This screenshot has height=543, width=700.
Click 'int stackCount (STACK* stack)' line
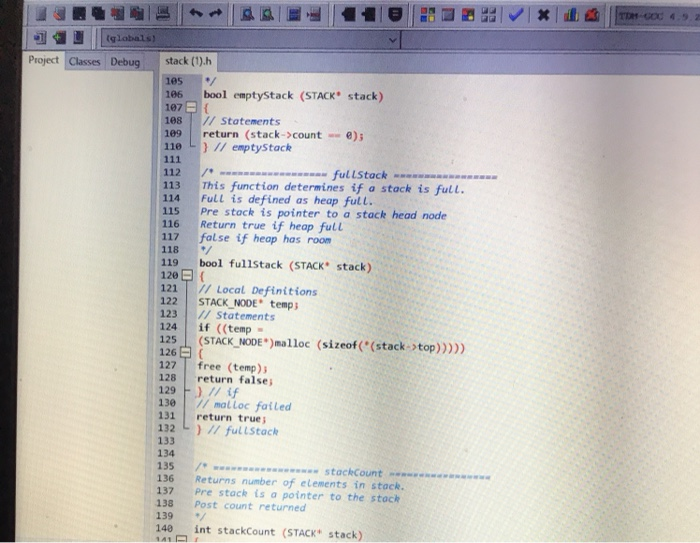(x=278, y=531)
